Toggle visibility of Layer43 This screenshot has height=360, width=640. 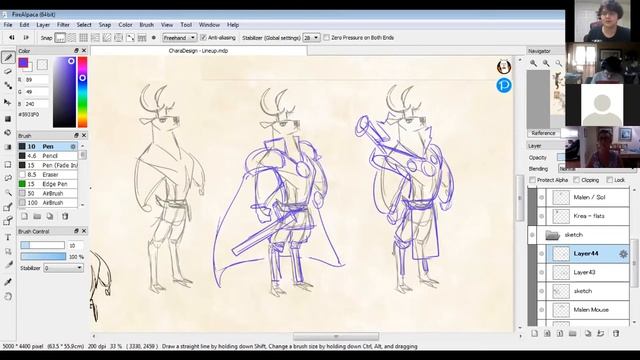542,273
